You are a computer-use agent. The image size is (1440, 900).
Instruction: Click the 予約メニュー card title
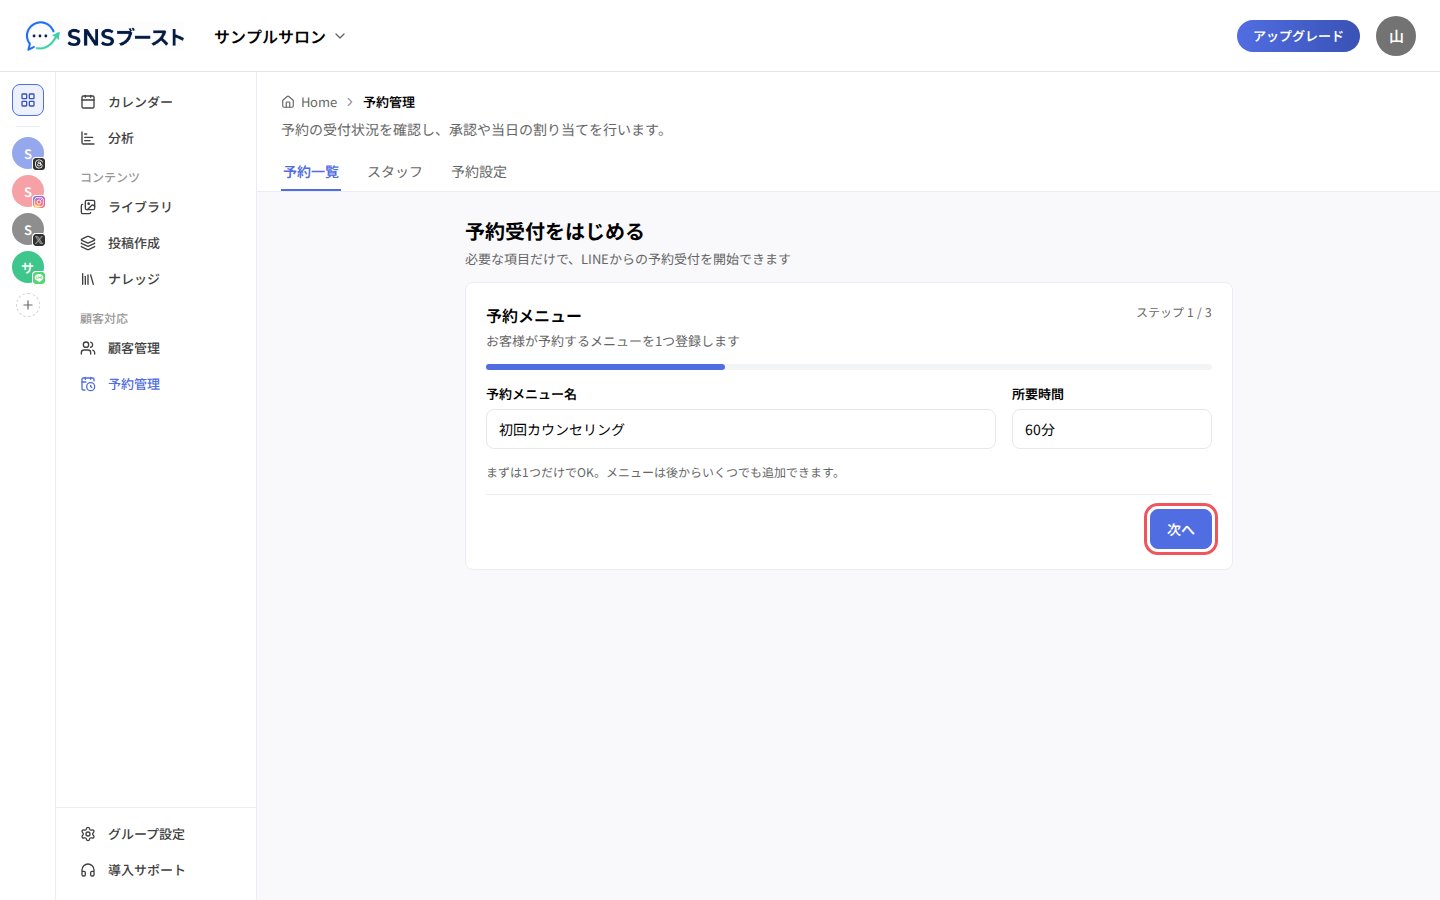534,316
